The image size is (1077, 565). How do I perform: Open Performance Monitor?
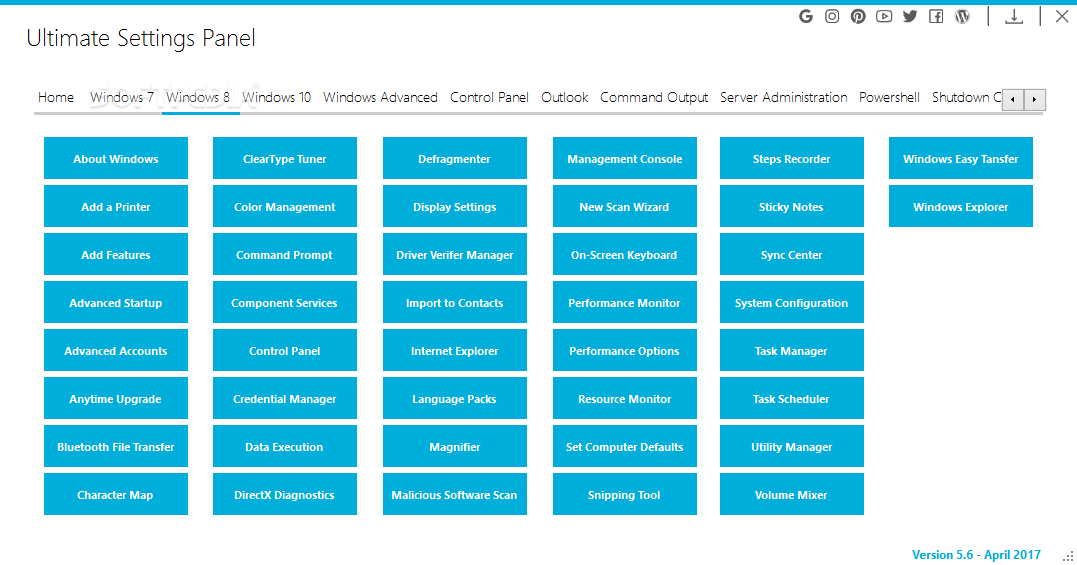tap(625, 303)
